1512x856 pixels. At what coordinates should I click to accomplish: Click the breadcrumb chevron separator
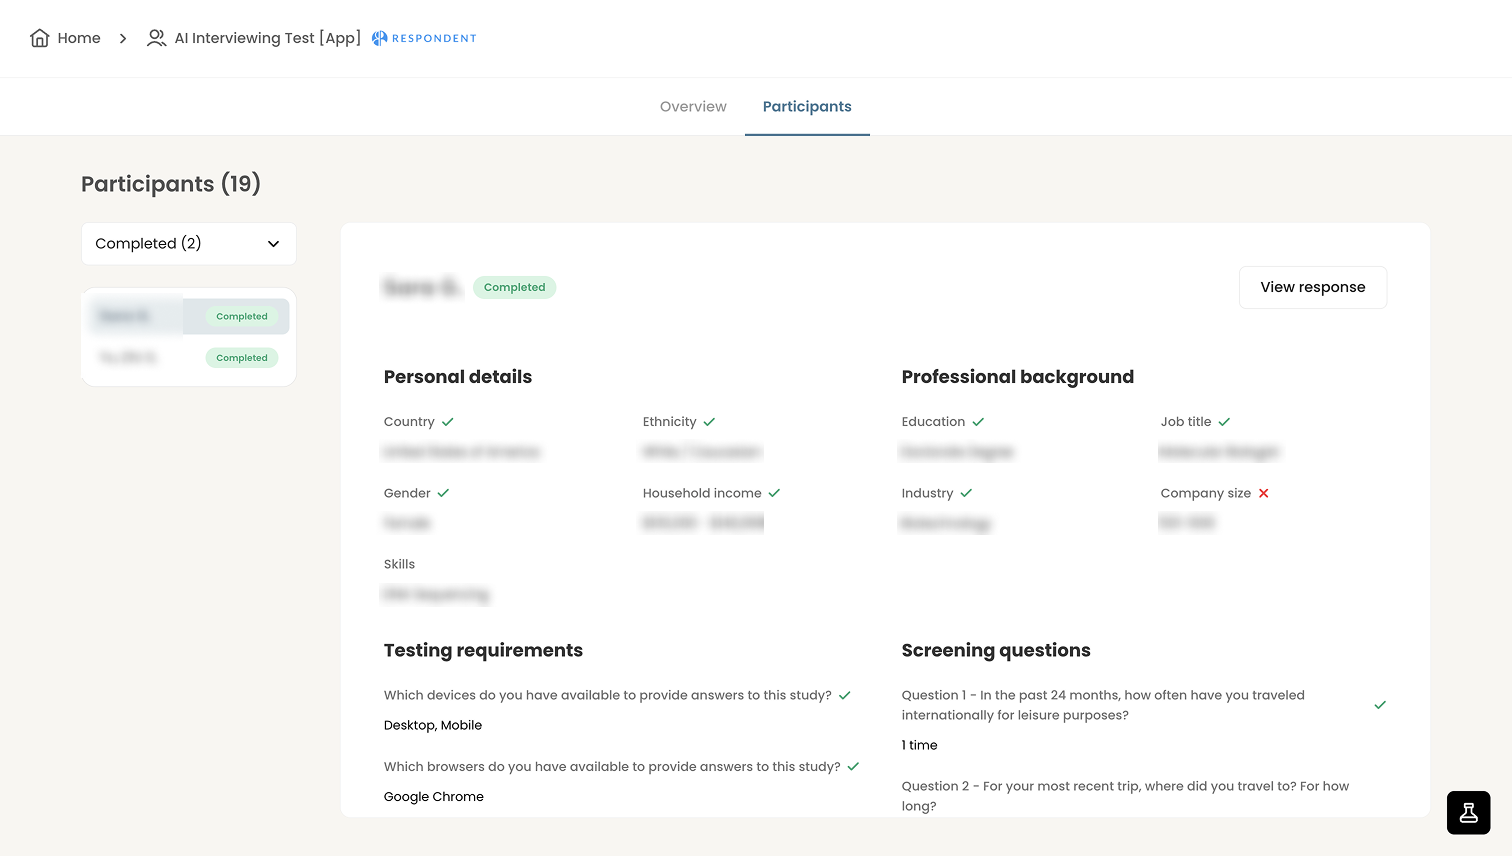coord(123,38)
